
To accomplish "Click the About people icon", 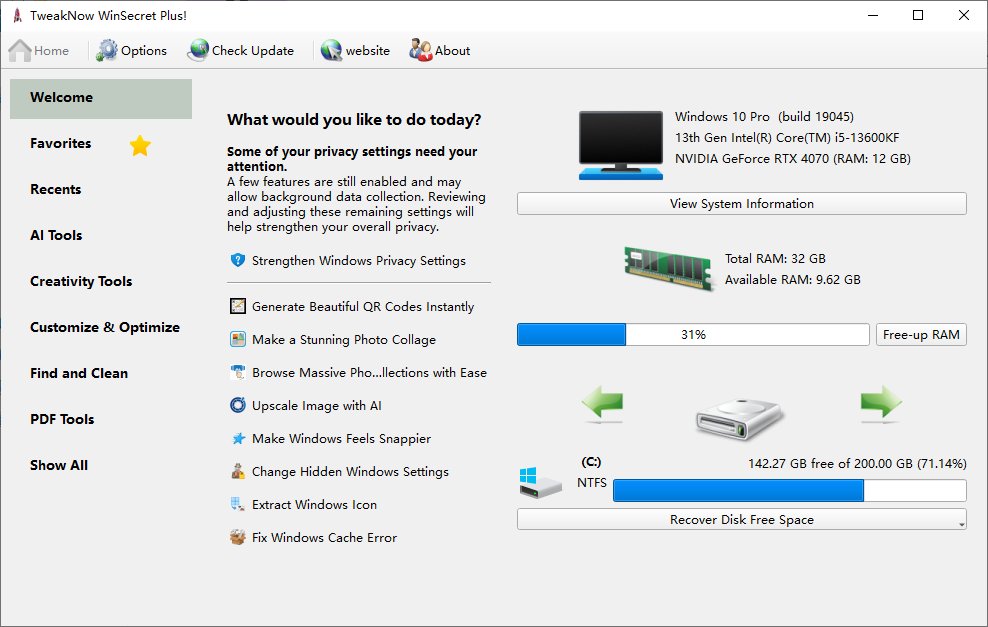I will 420,50.
